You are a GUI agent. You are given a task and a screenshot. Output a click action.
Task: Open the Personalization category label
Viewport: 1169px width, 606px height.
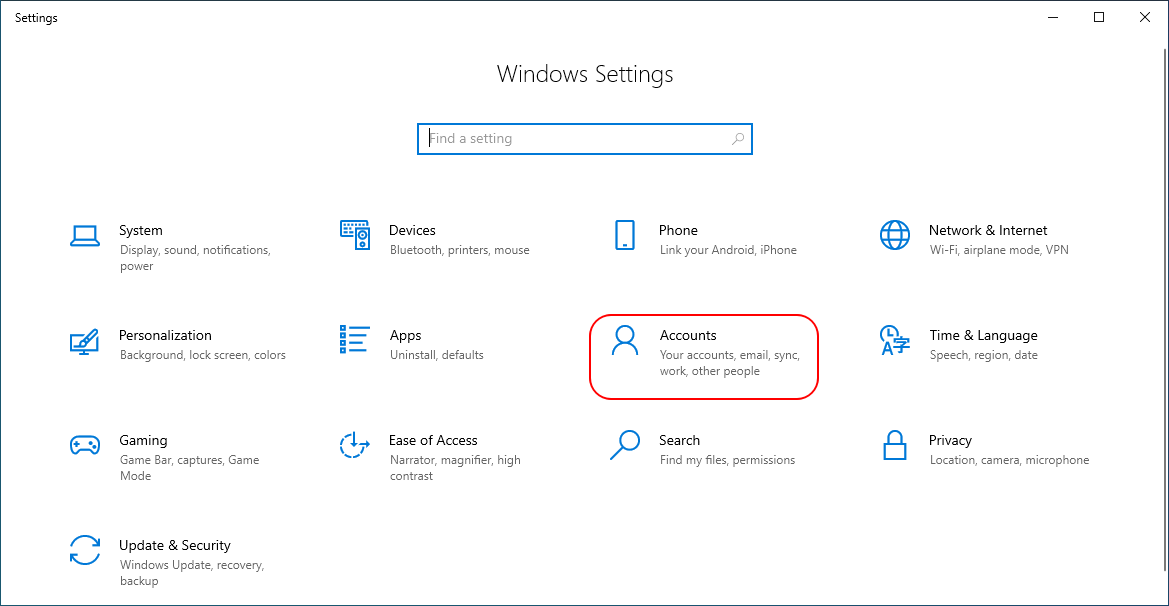[x=165, y=335]
